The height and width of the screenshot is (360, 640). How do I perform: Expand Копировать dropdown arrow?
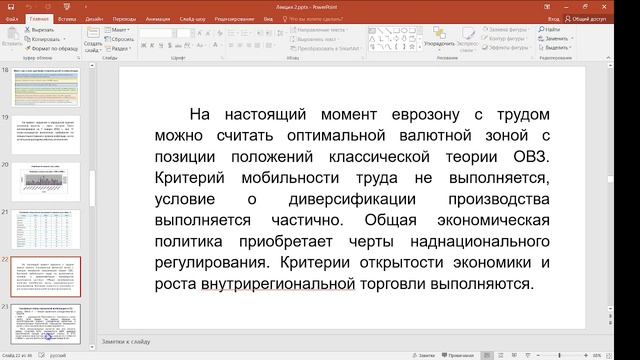coord(64,39)
